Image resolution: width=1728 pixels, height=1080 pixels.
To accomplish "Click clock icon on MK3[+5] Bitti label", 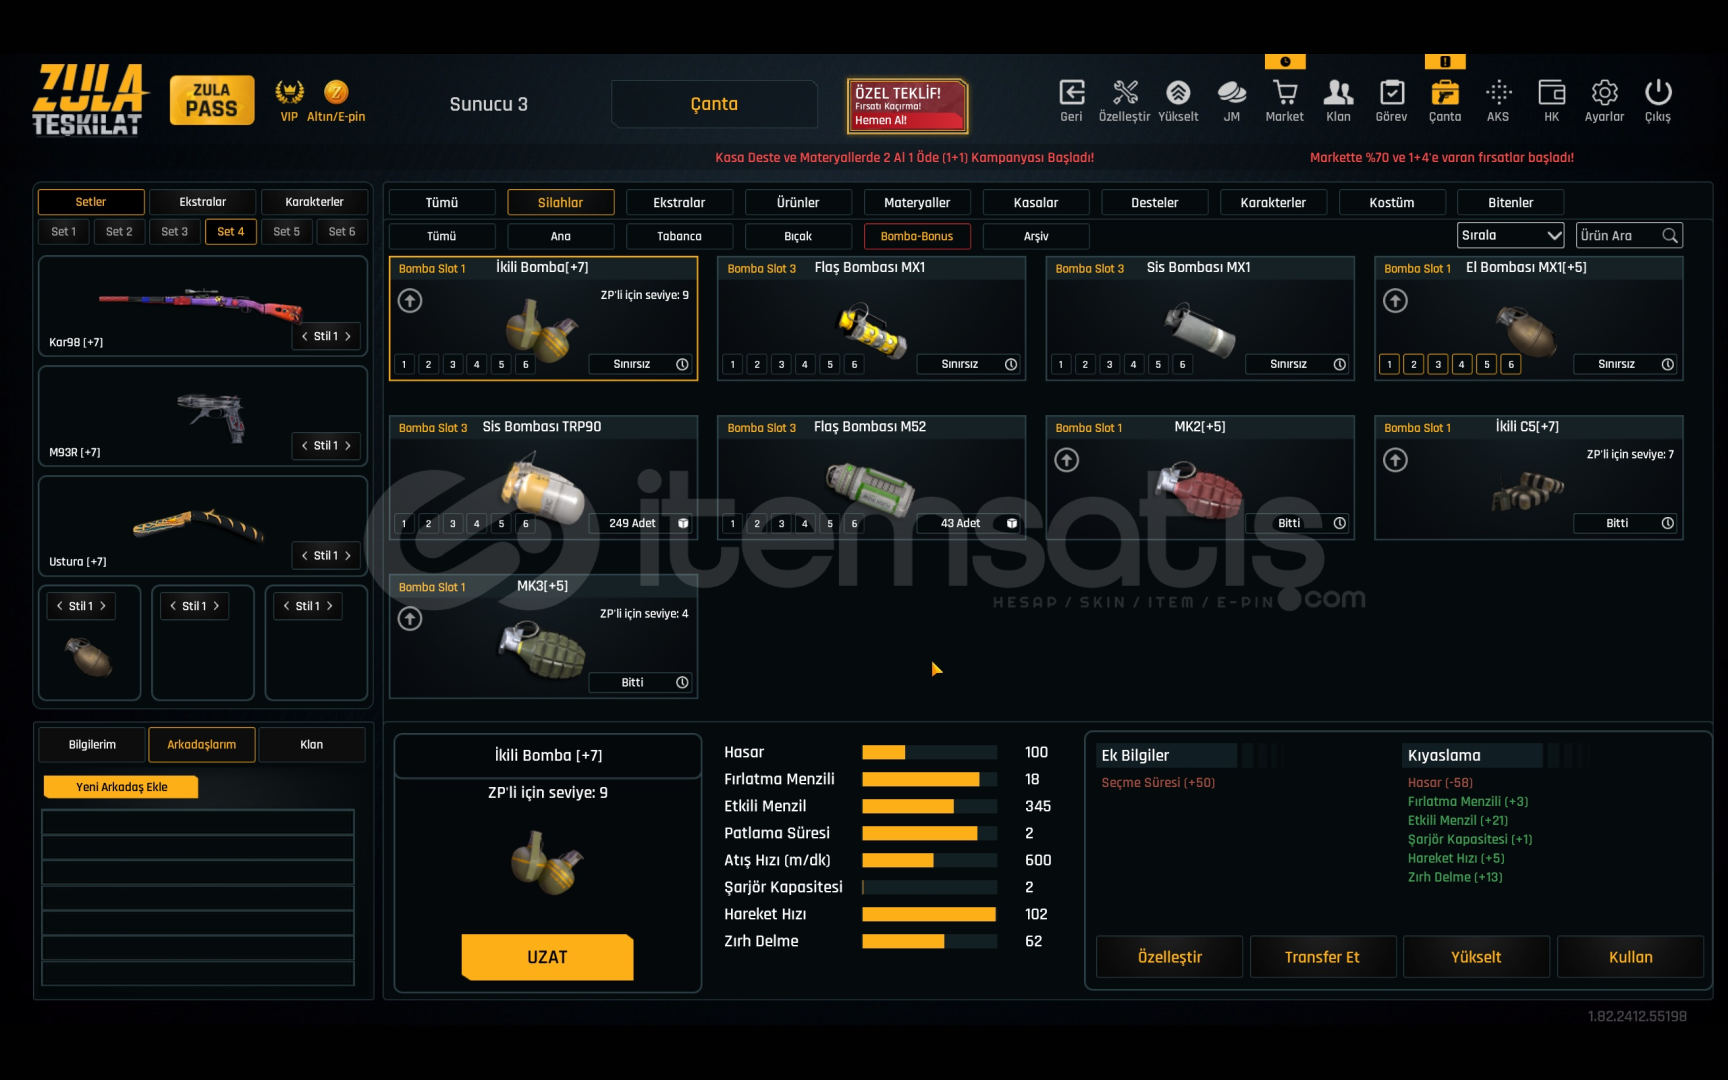I will [x=682, y=682].
